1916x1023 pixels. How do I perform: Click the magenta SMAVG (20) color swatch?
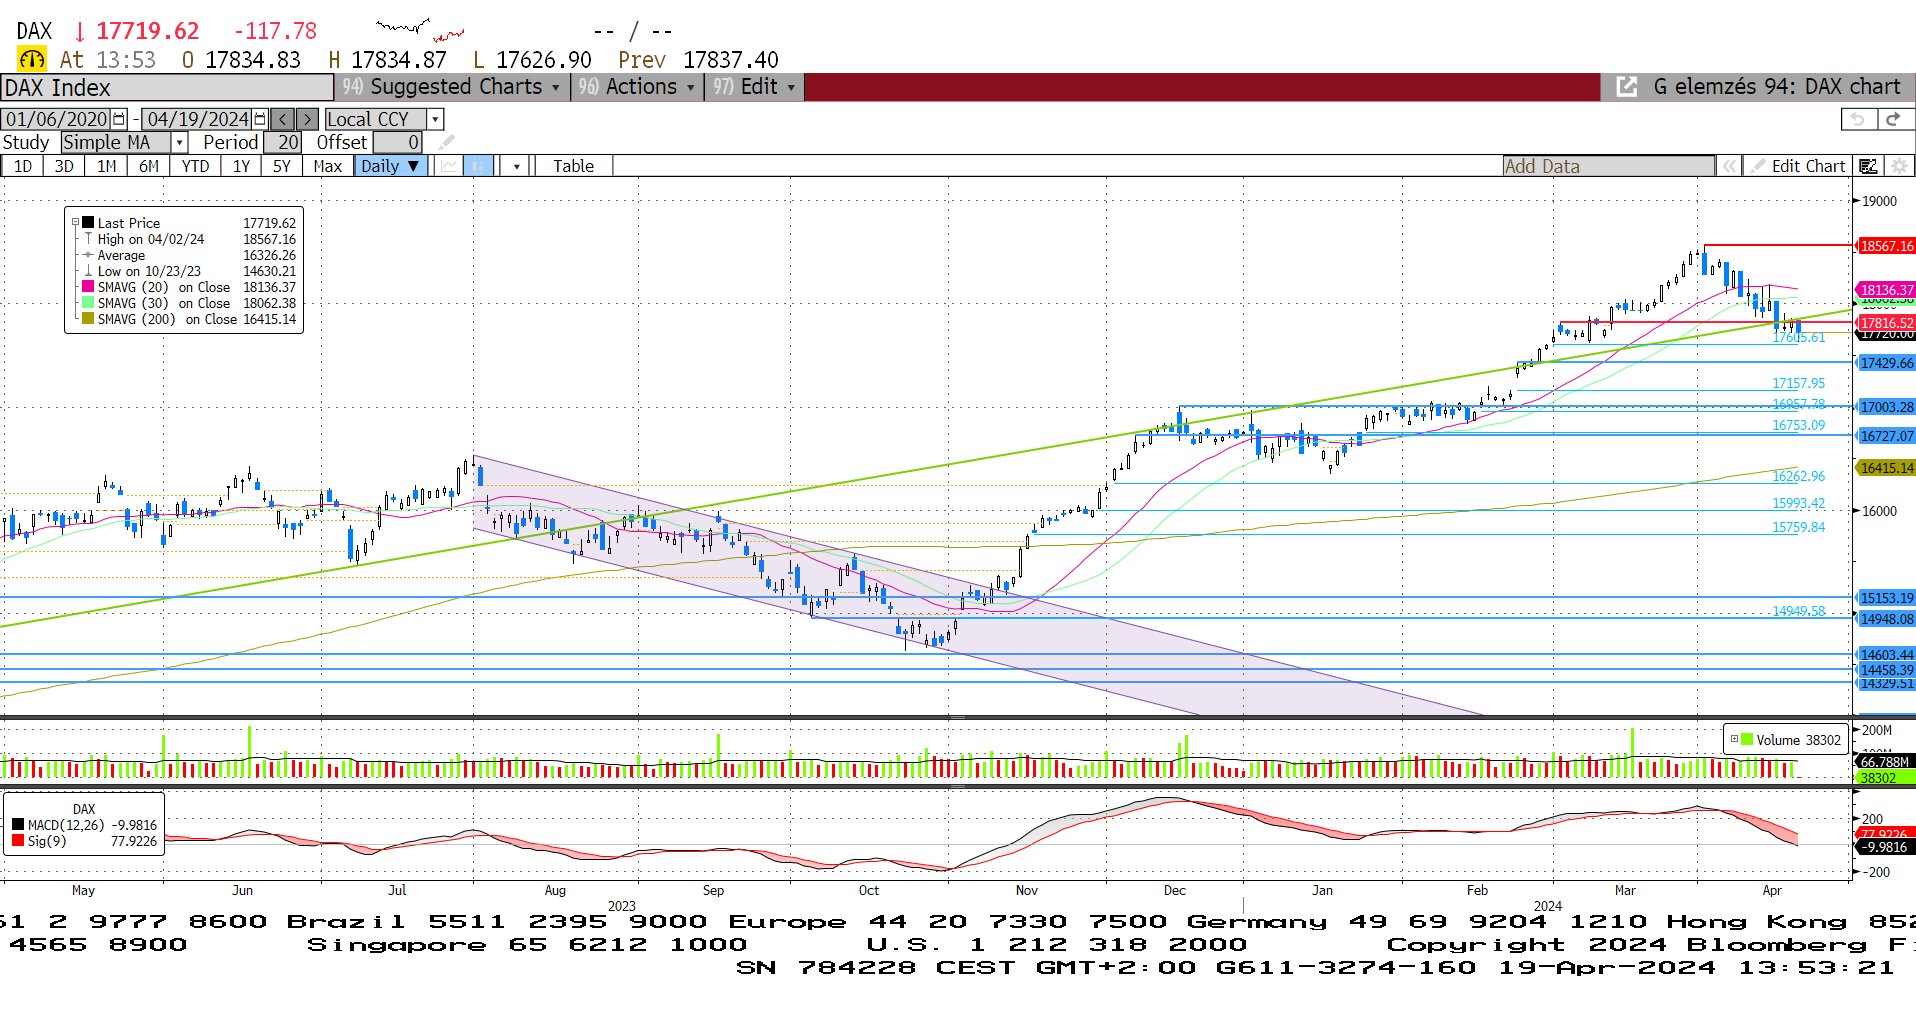[88, 287]
